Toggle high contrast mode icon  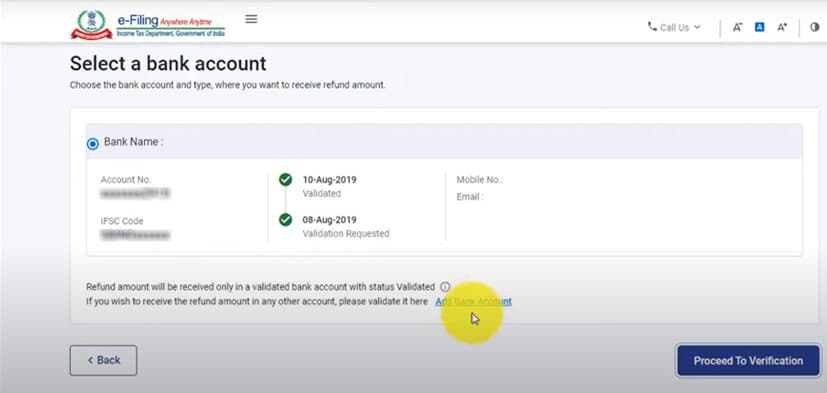coord(815,27)
